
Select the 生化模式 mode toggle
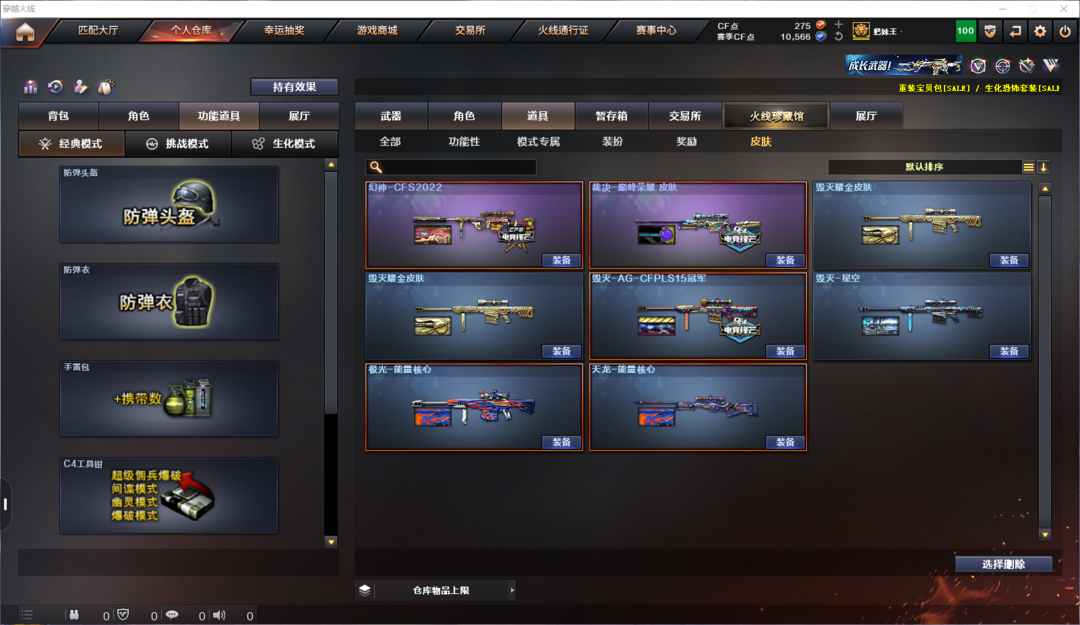coord(284,143)
